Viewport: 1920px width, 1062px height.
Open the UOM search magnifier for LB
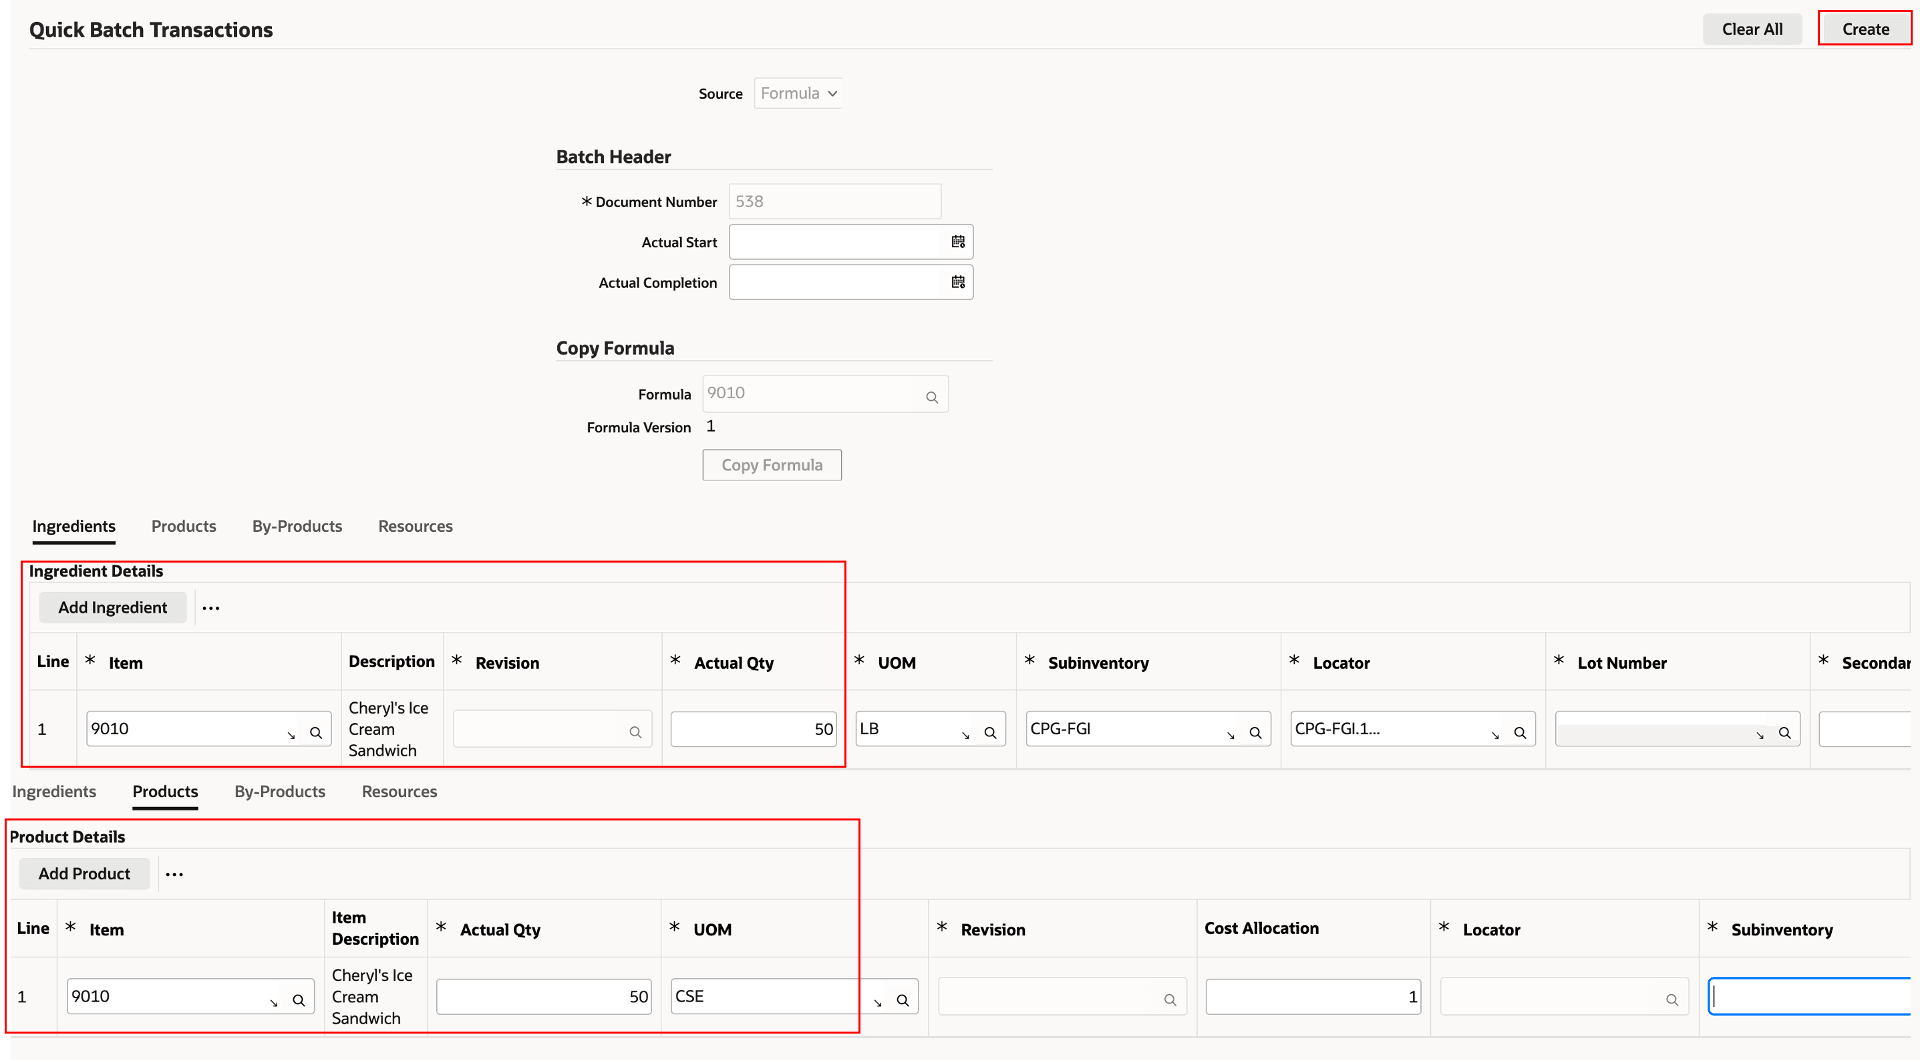(991, 729)
